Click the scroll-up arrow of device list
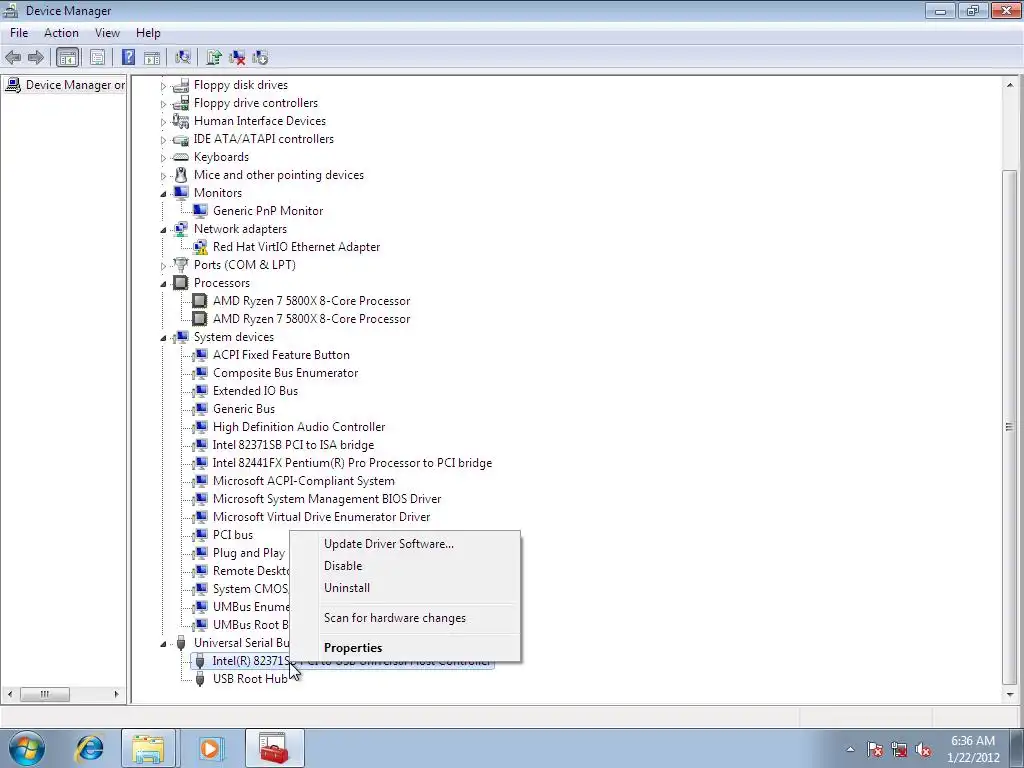 tap(1010, 86)
